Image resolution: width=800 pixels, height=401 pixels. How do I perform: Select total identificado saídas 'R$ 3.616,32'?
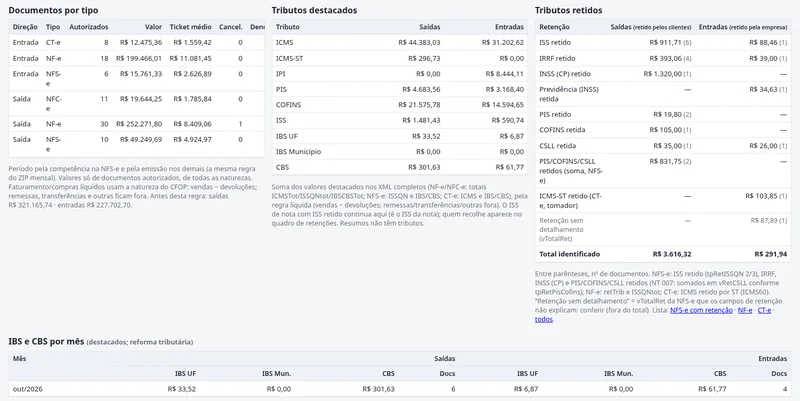(x=672, y=254)
